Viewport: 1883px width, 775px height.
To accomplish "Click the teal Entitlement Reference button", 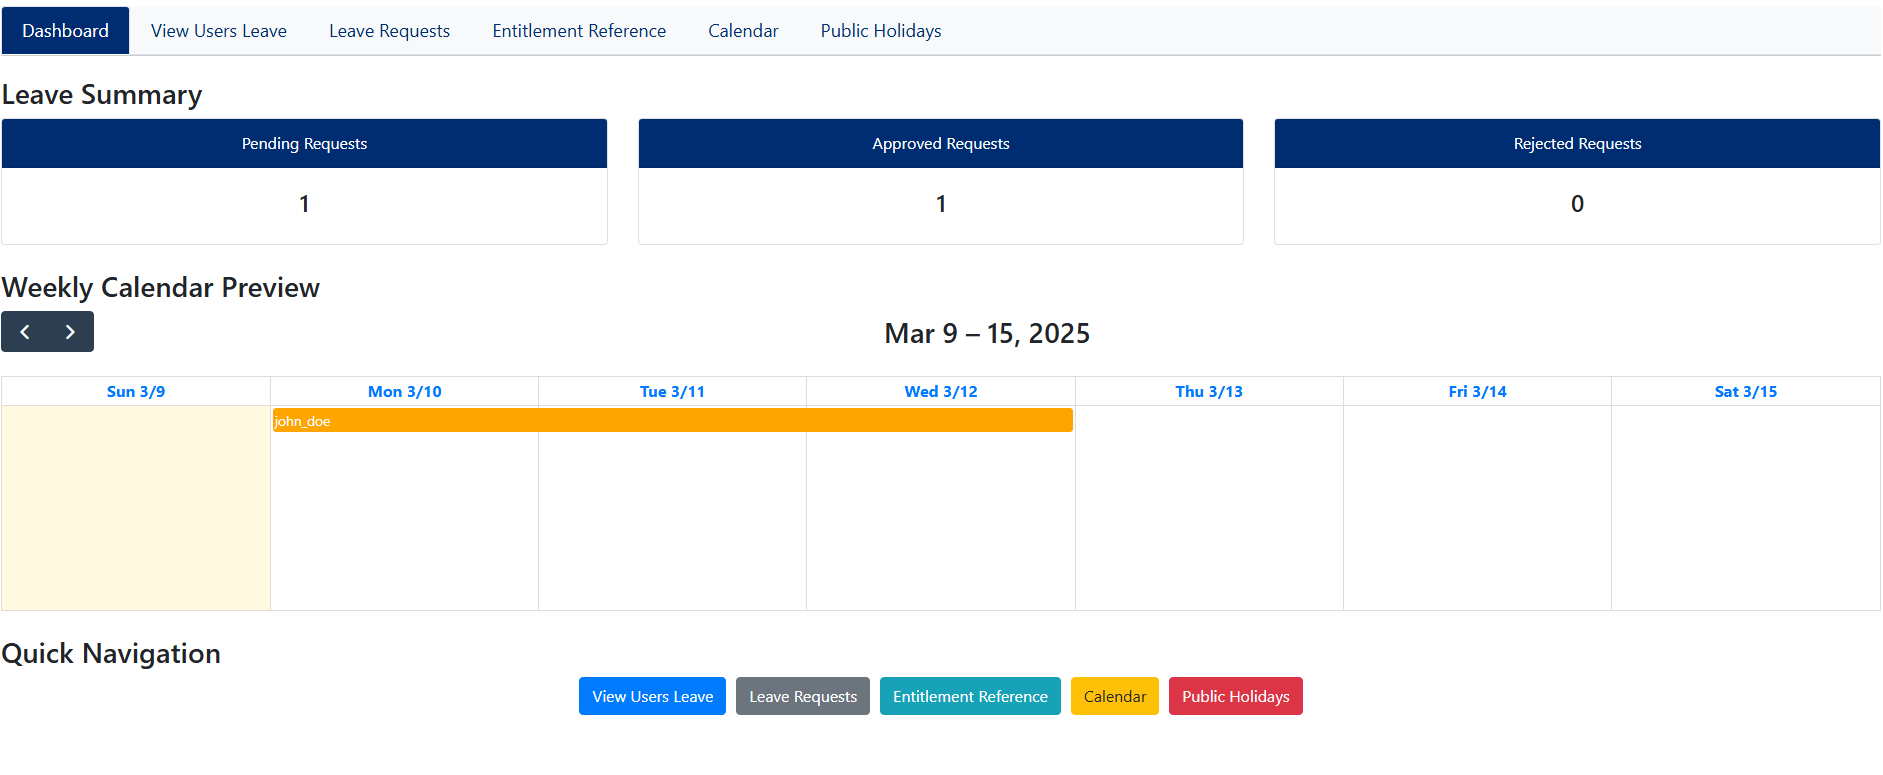I will [x=969, y=696].
